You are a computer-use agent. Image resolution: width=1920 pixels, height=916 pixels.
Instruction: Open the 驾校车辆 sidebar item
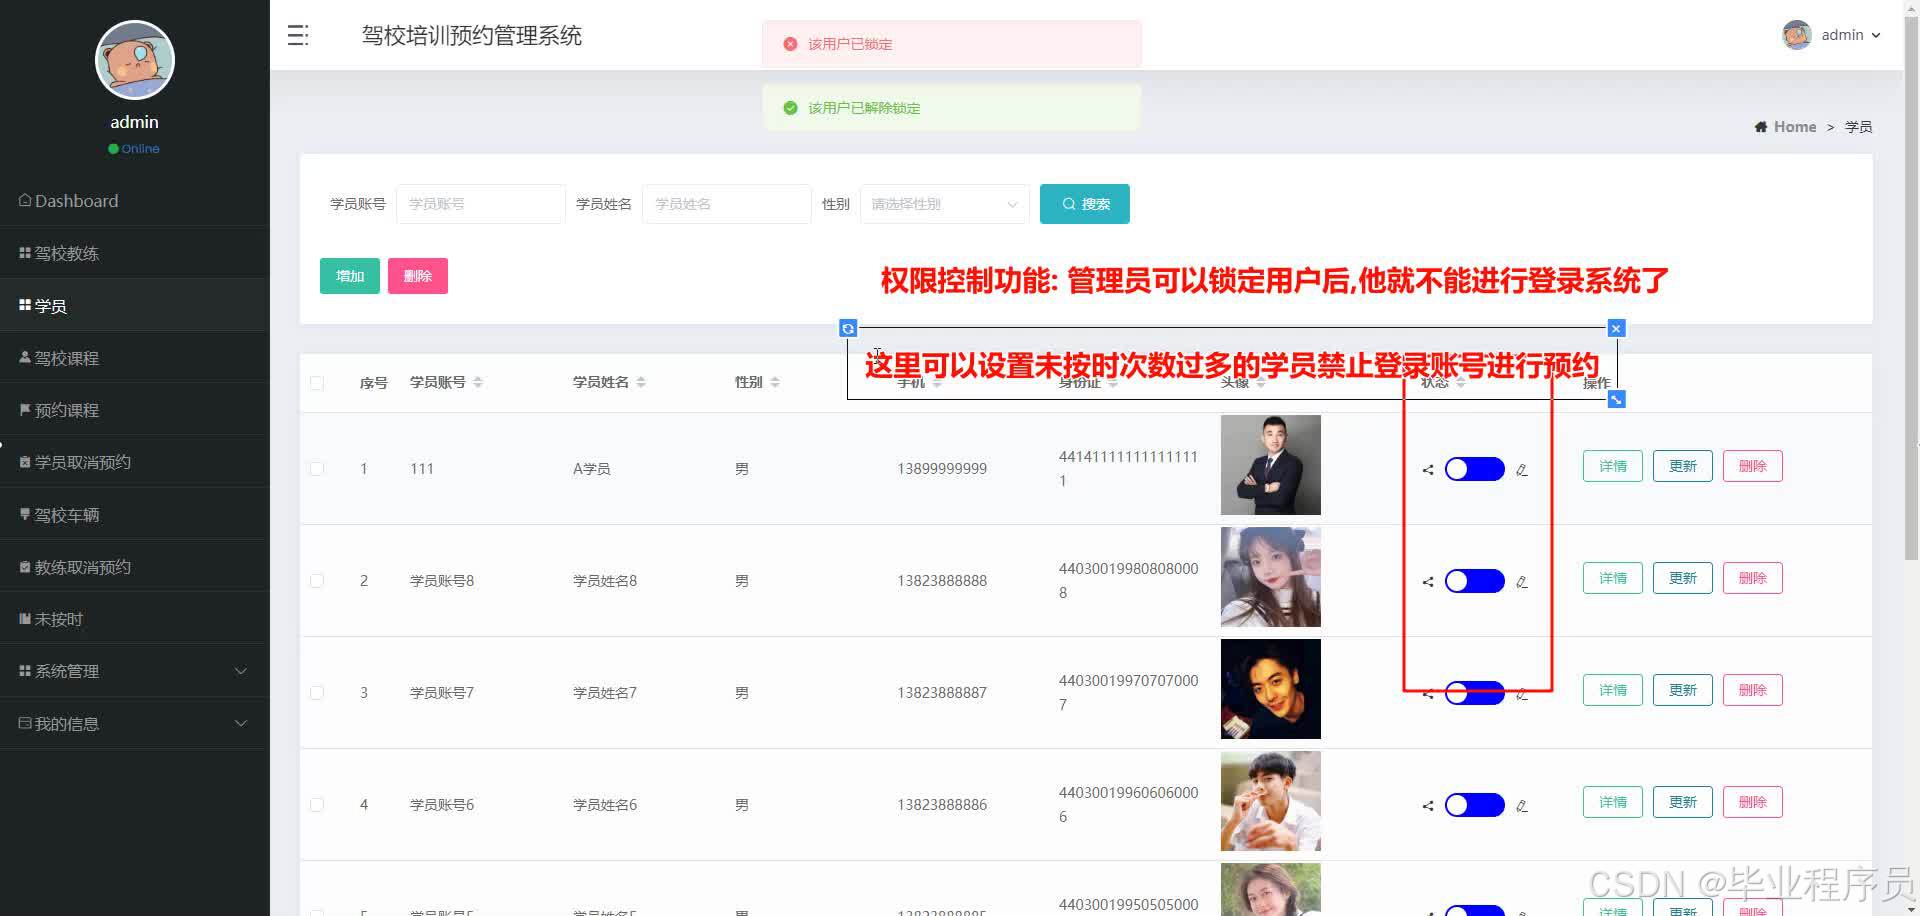pyautogui.click(x=135, y=515)
